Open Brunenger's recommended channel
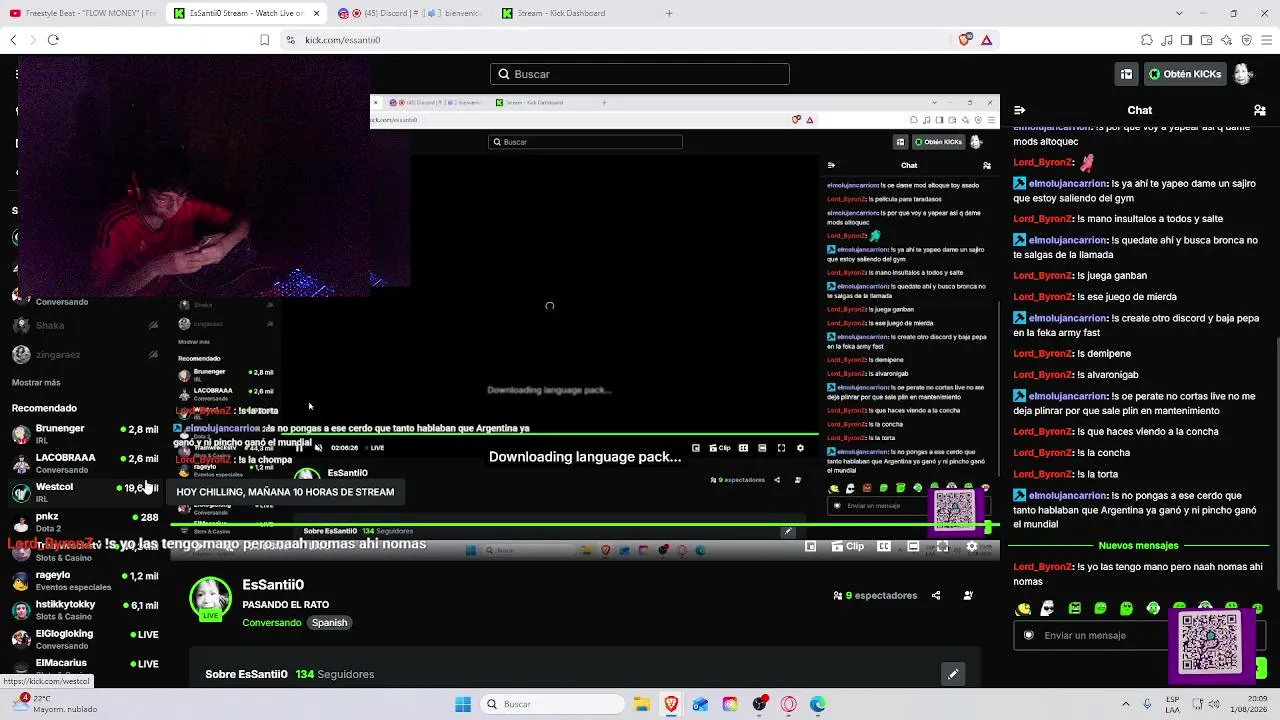Image resolution: width=1280 pixels, height=720 pixels. [x=84, y=434]
